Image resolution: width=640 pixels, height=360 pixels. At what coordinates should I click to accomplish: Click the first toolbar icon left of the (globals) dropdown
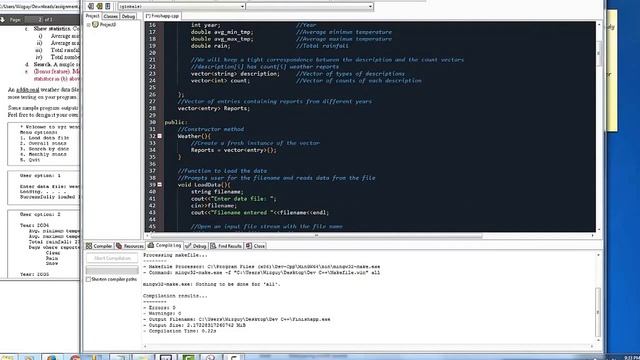point(91,6)
